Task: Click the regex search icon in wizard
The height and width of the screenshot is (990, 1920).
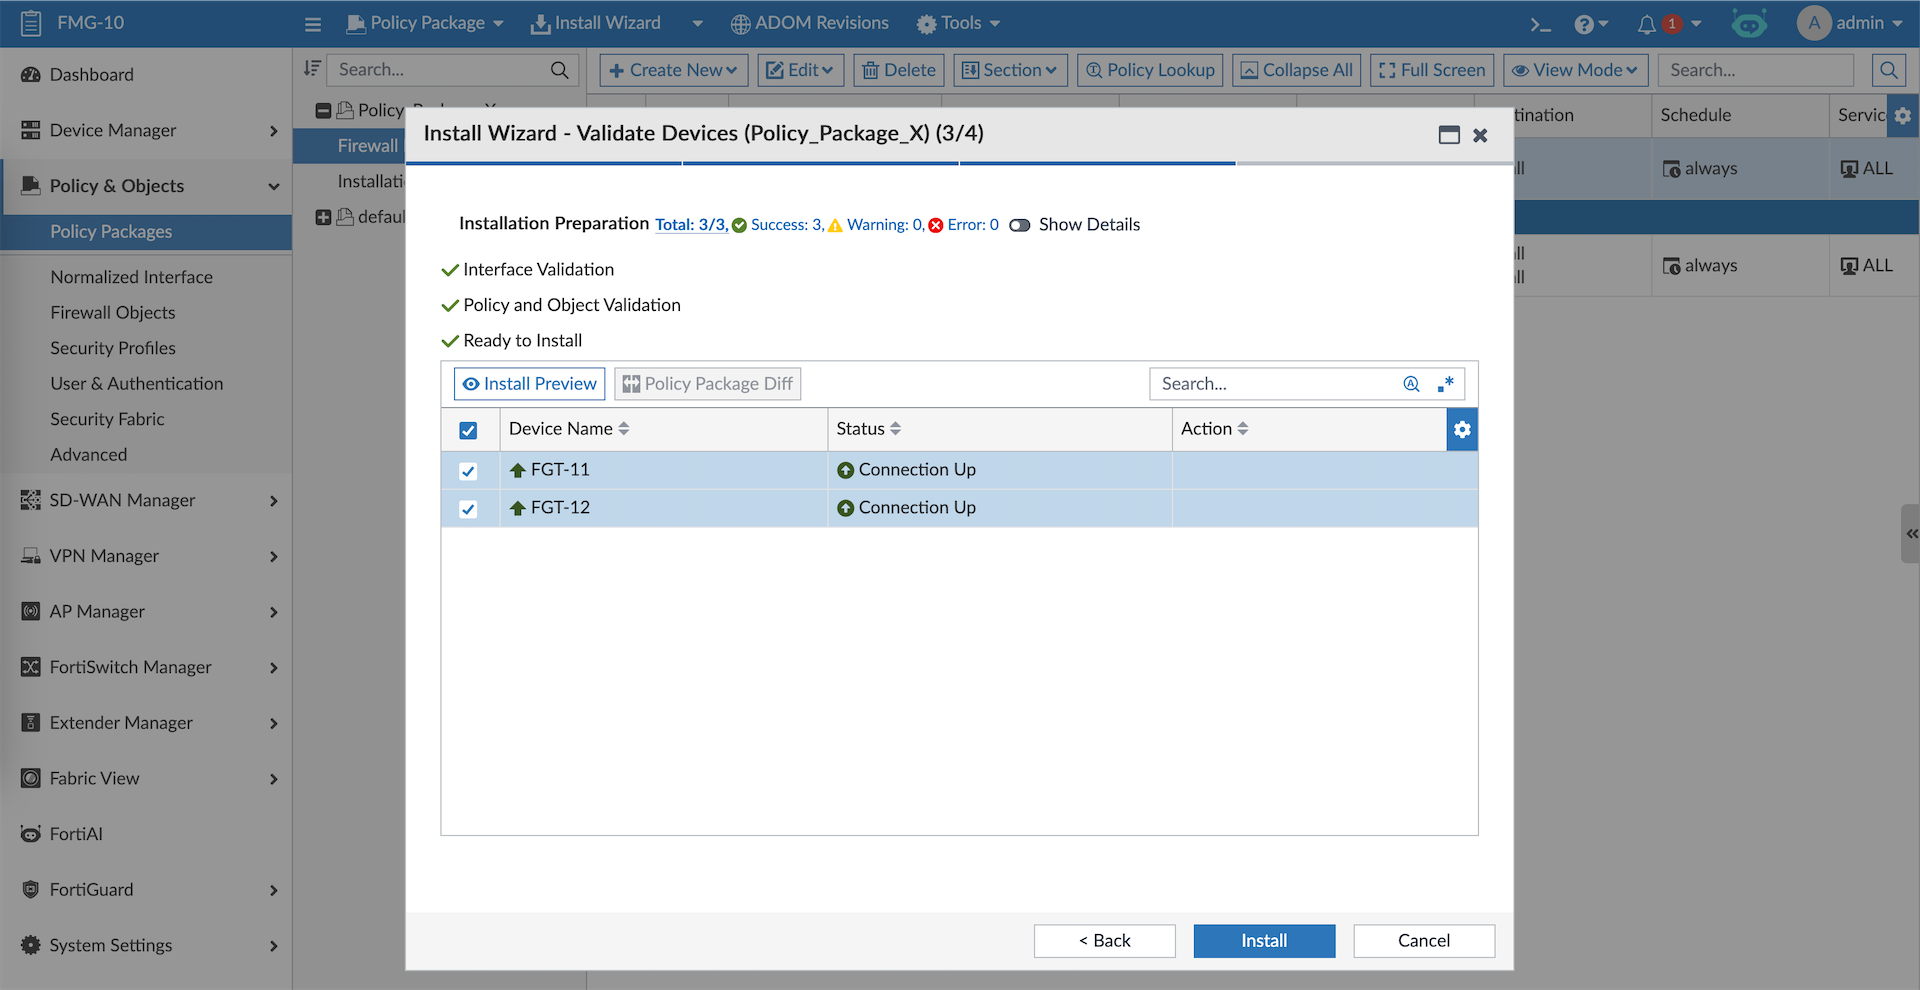Action: tap(1446, 384)
